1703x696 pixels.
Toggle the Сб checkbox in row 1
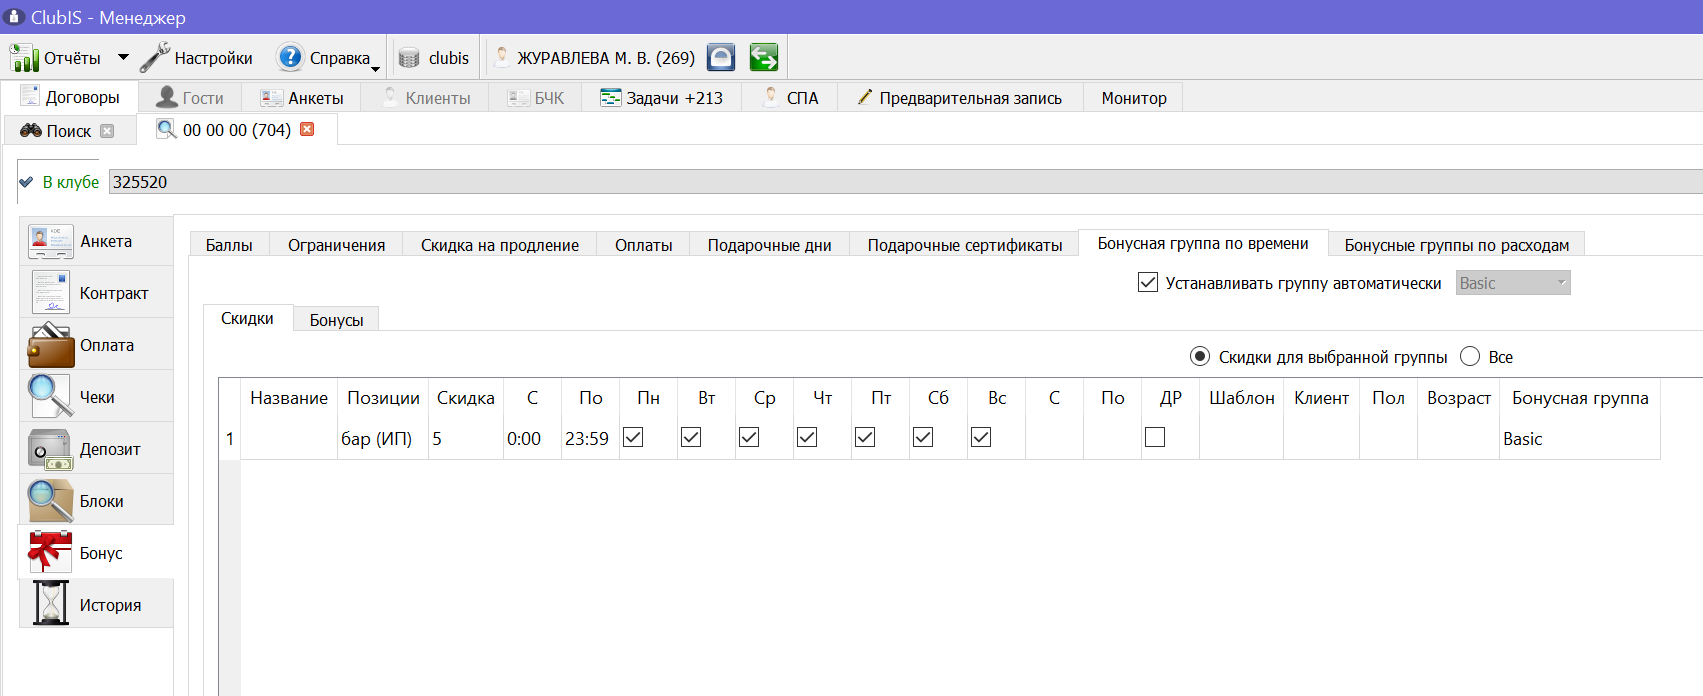[923, 437]
